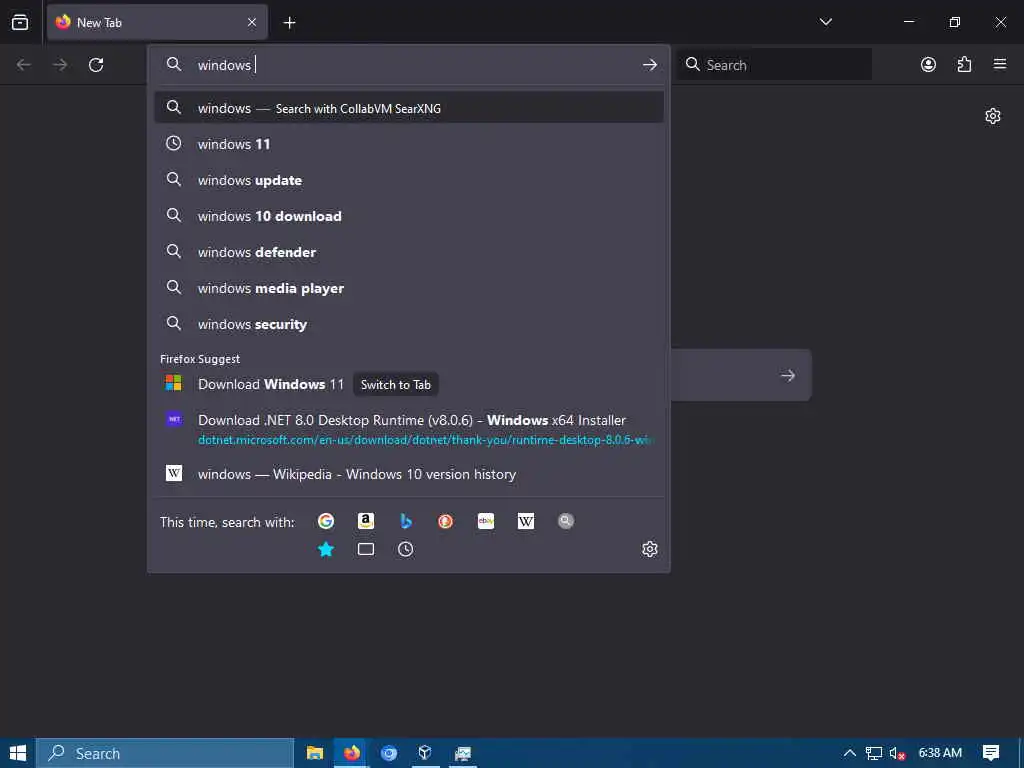Search history via clock icon
Viewport: 1024px width, 768px height.
[406, 549]
